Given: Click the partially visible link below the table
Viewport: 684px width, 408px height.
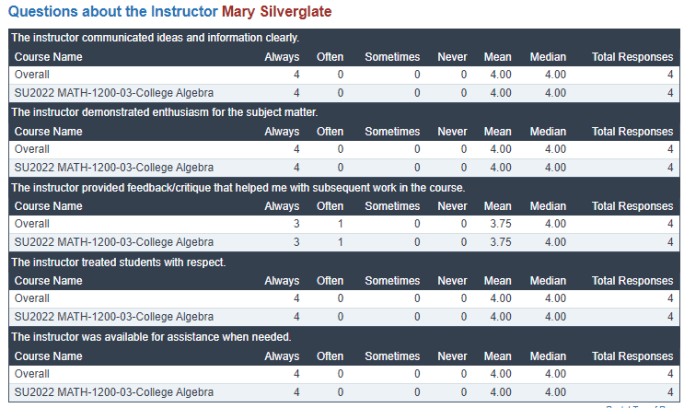Looking at the screenshot, I should click(640, 405).
